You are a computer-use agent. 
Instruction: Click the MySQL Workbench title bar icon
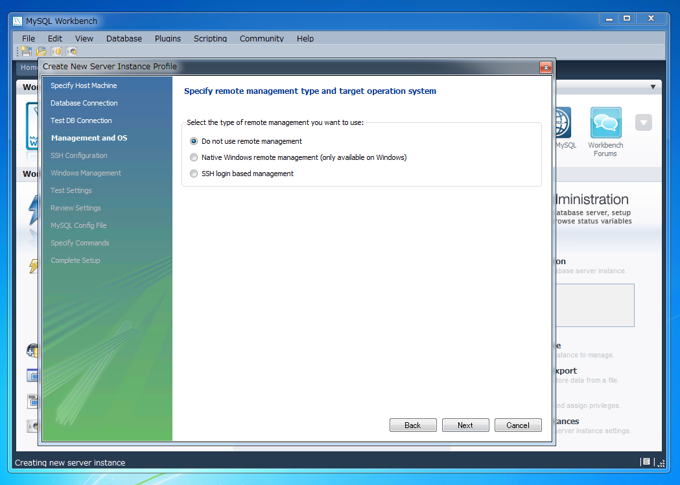tap(17, 21)
